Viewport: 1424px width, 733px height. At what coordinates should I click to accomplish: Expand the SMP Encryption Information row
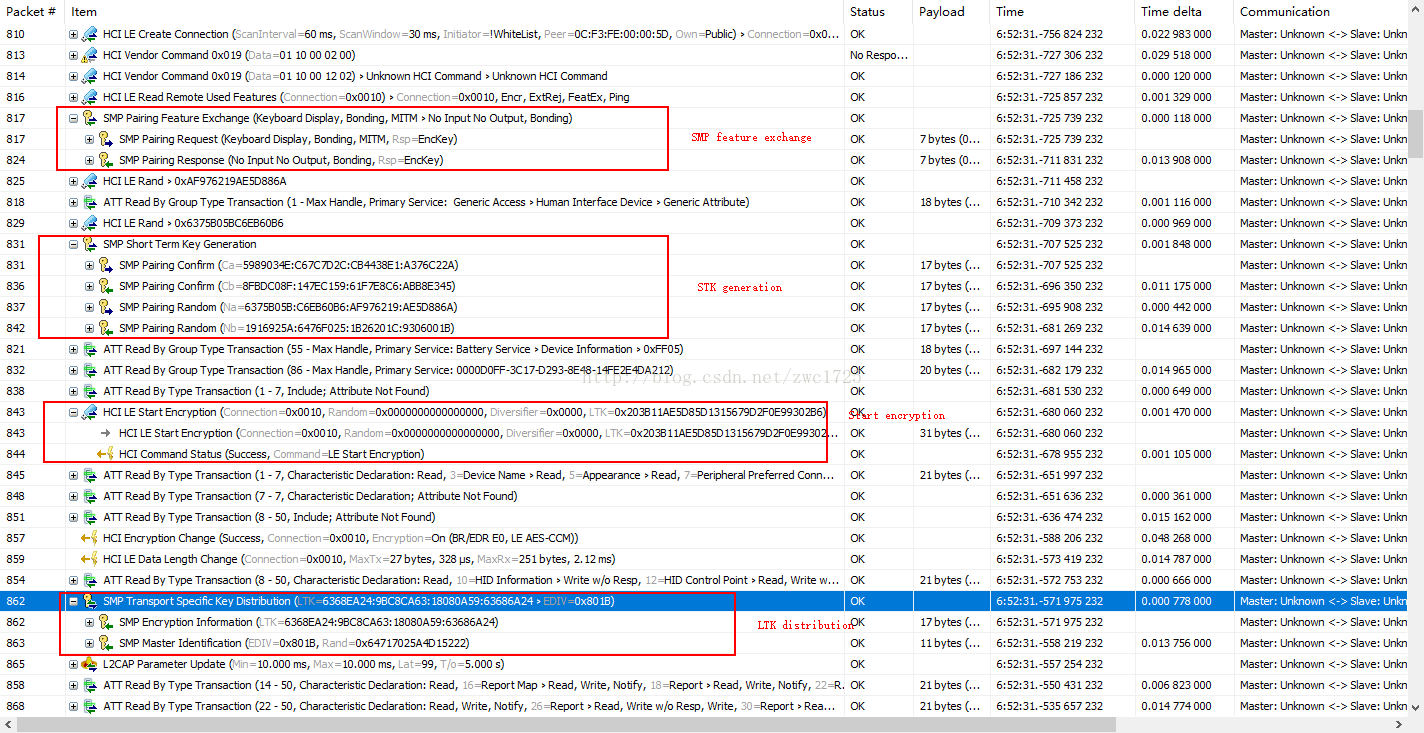pyautogui.click(x=89, y=622)
